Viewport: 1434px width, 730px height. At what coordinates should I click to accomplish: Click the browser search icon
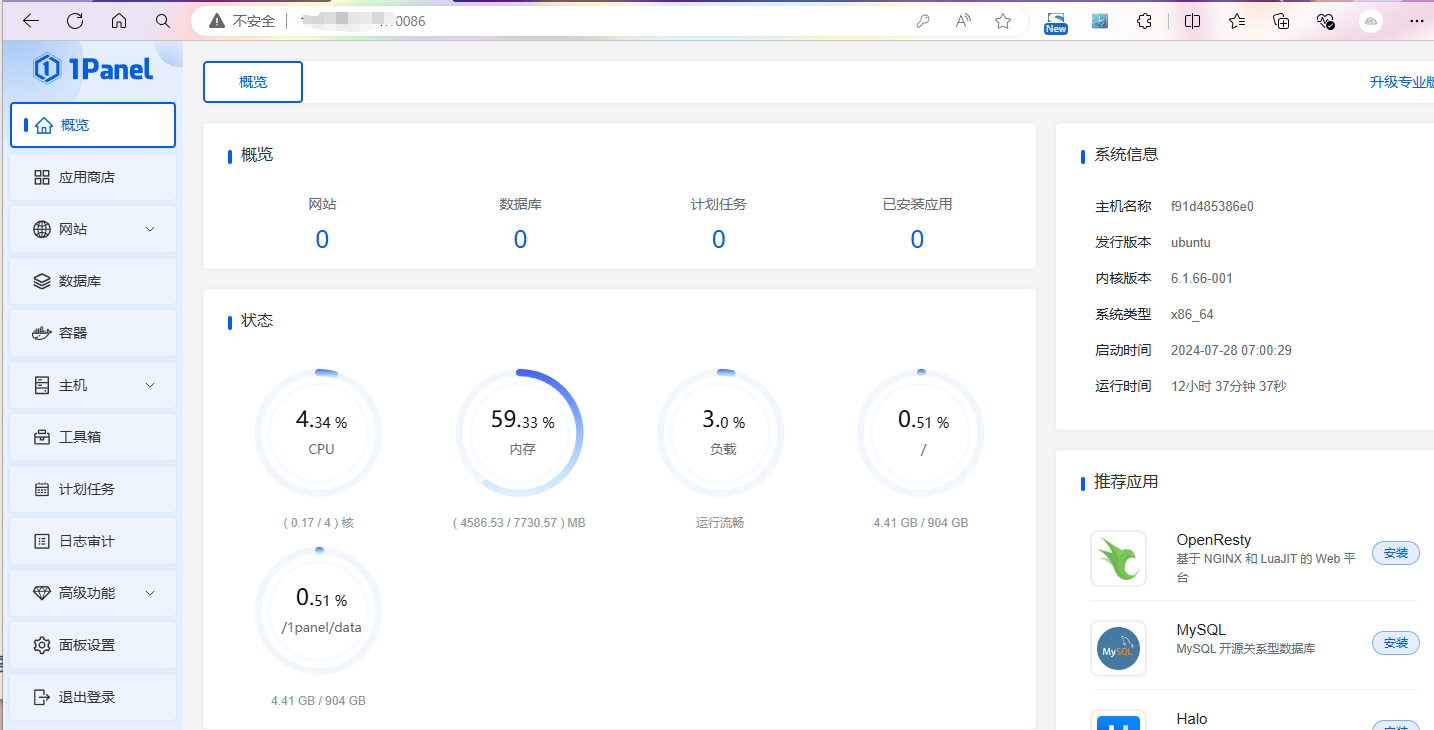click(163, 20)
